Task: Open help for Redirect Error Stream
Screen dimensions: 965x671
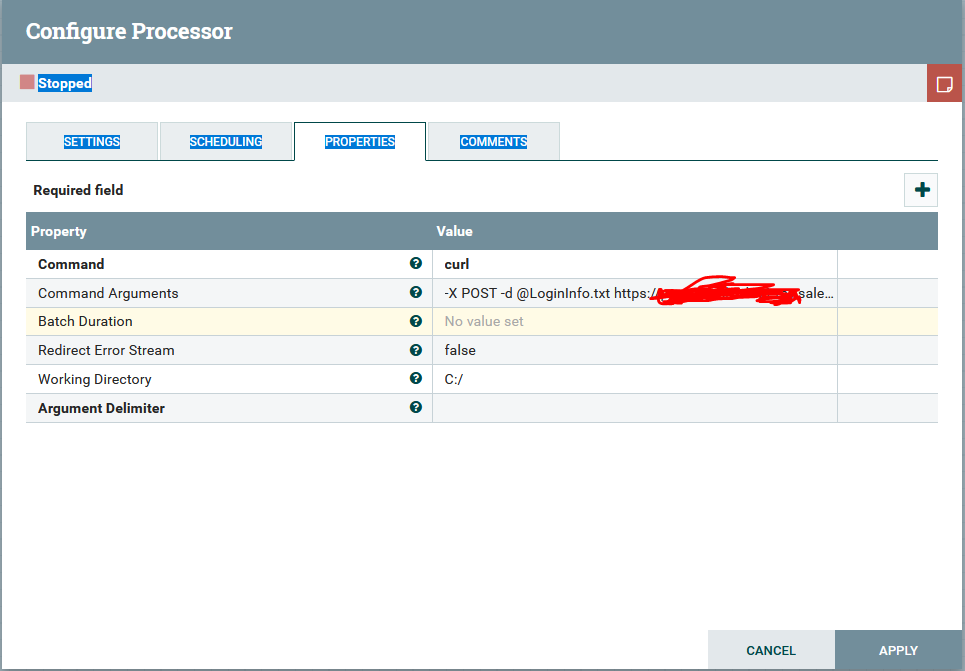Action: [416, 350]
